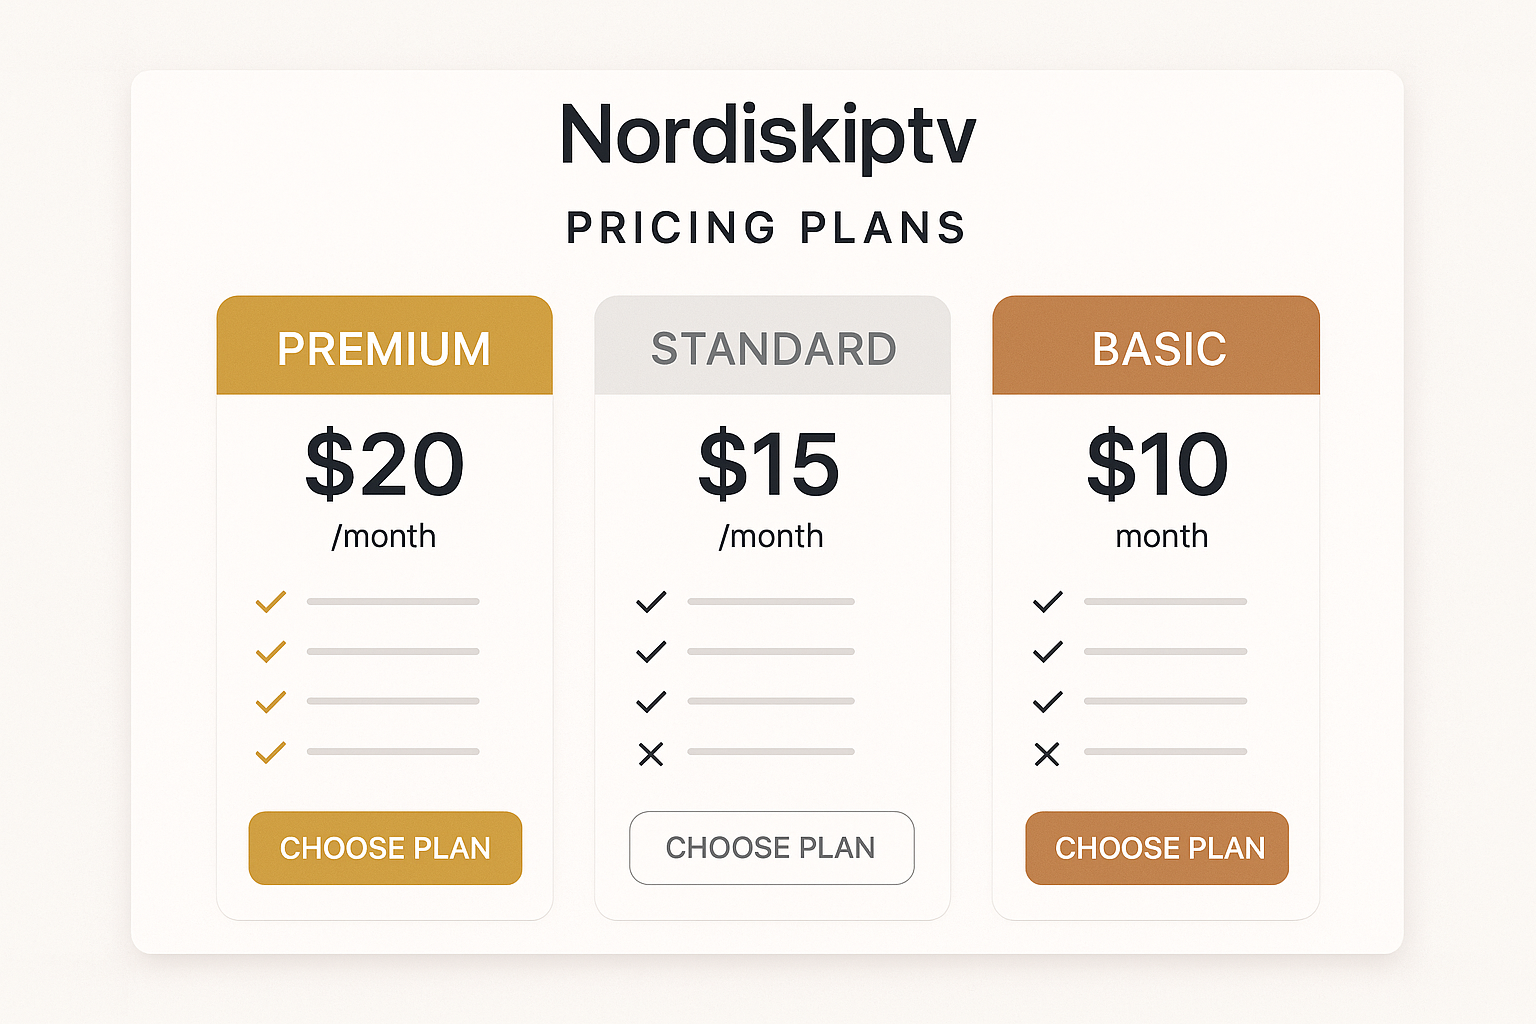The height and width of the screenshot is (1024, 1536).
Task: Click Choose Plan under Standard
Action: point(771,848)
